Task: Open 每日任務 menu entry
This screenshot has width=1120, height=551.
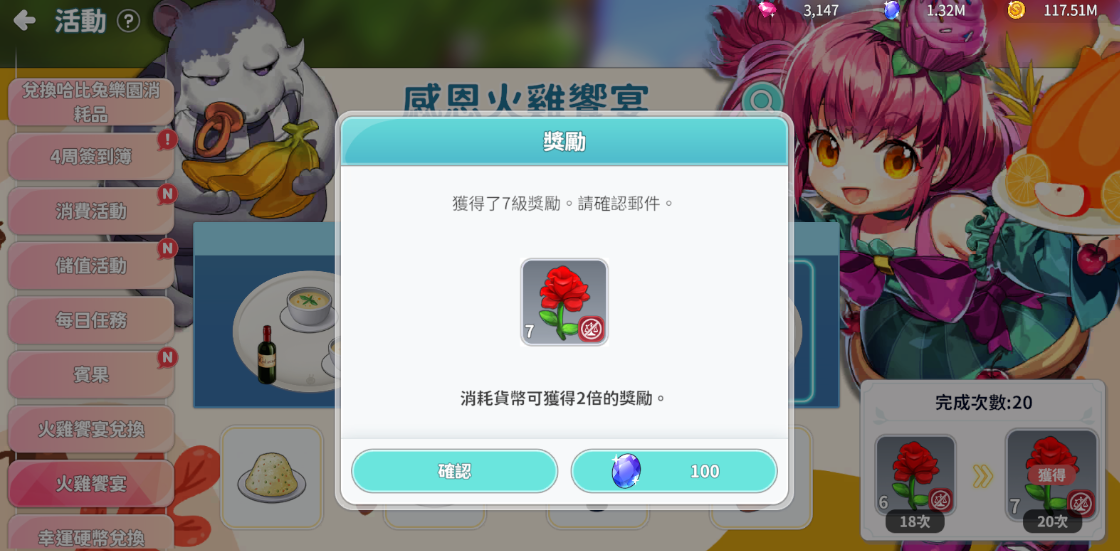Action: click(x=91, y=320)
